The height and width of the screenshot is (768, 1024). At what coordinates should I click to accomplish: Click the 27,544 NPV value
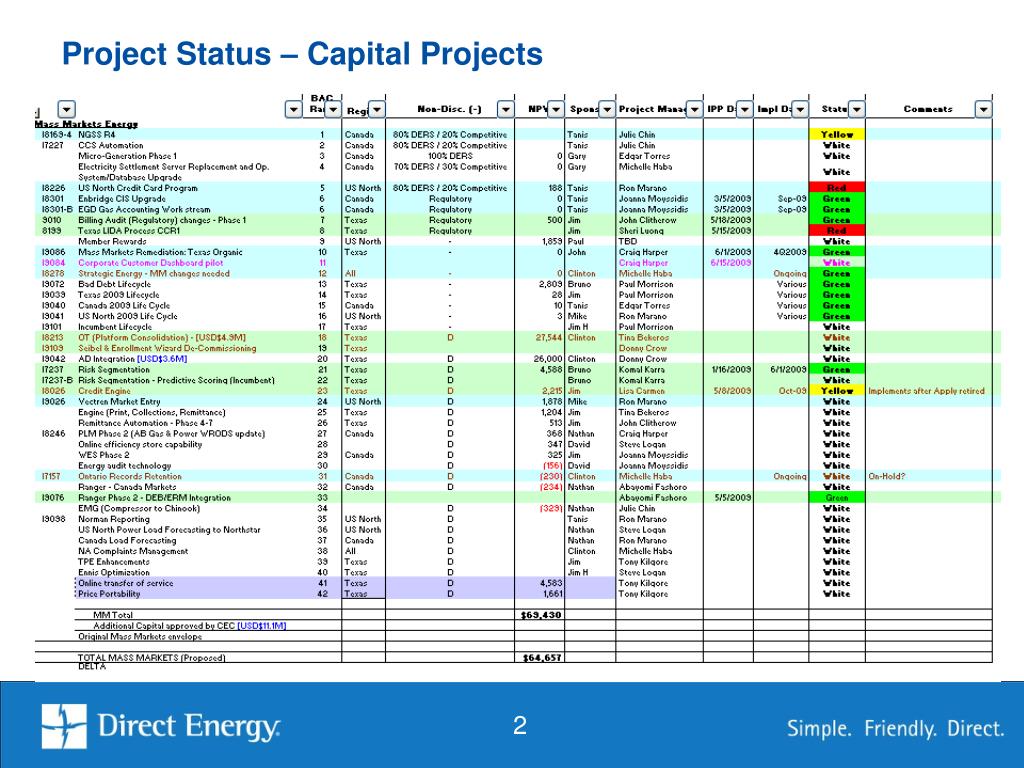(549, 338)
